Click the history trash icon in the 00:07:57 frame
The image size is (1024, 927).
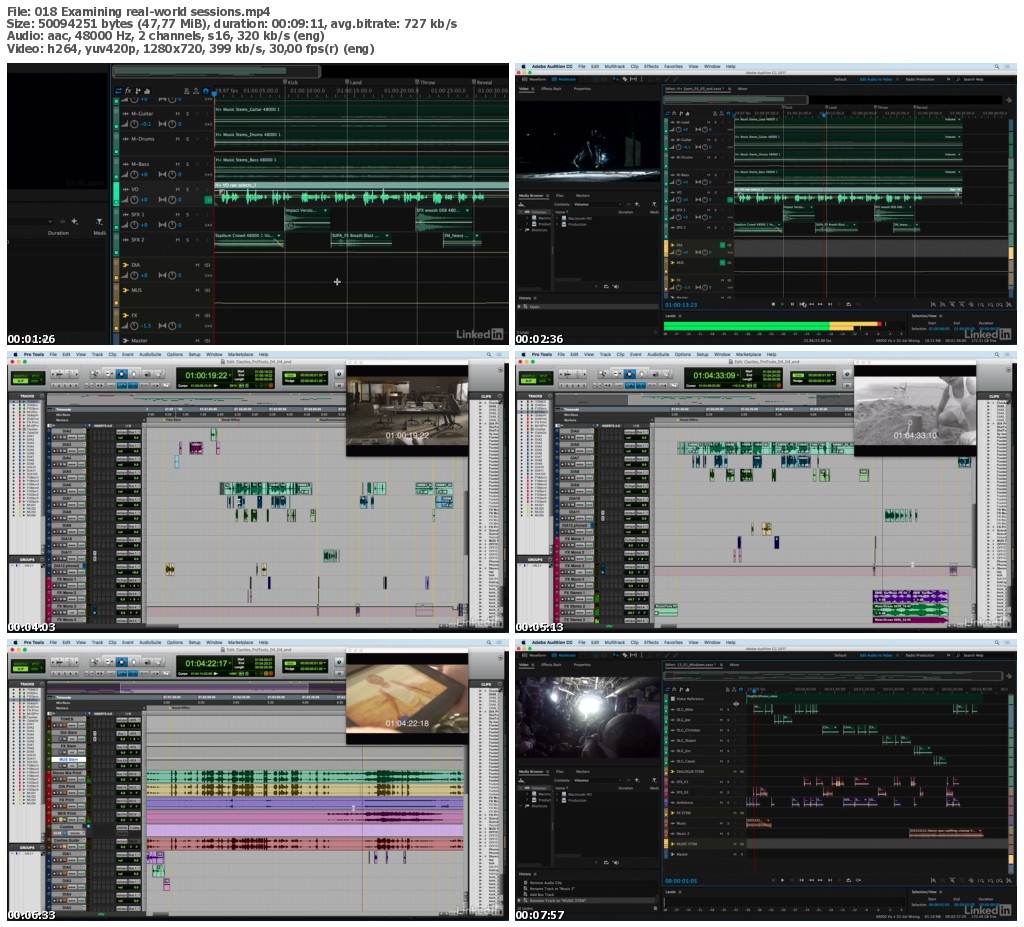coord(654,908)
